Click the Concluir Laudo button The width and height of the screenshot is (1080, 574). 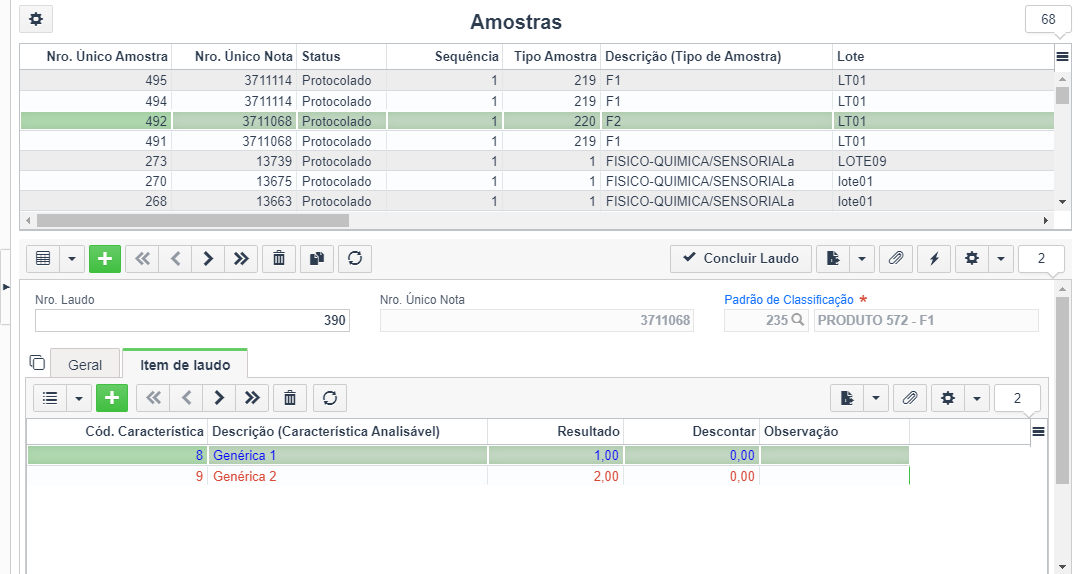(741, 258)
